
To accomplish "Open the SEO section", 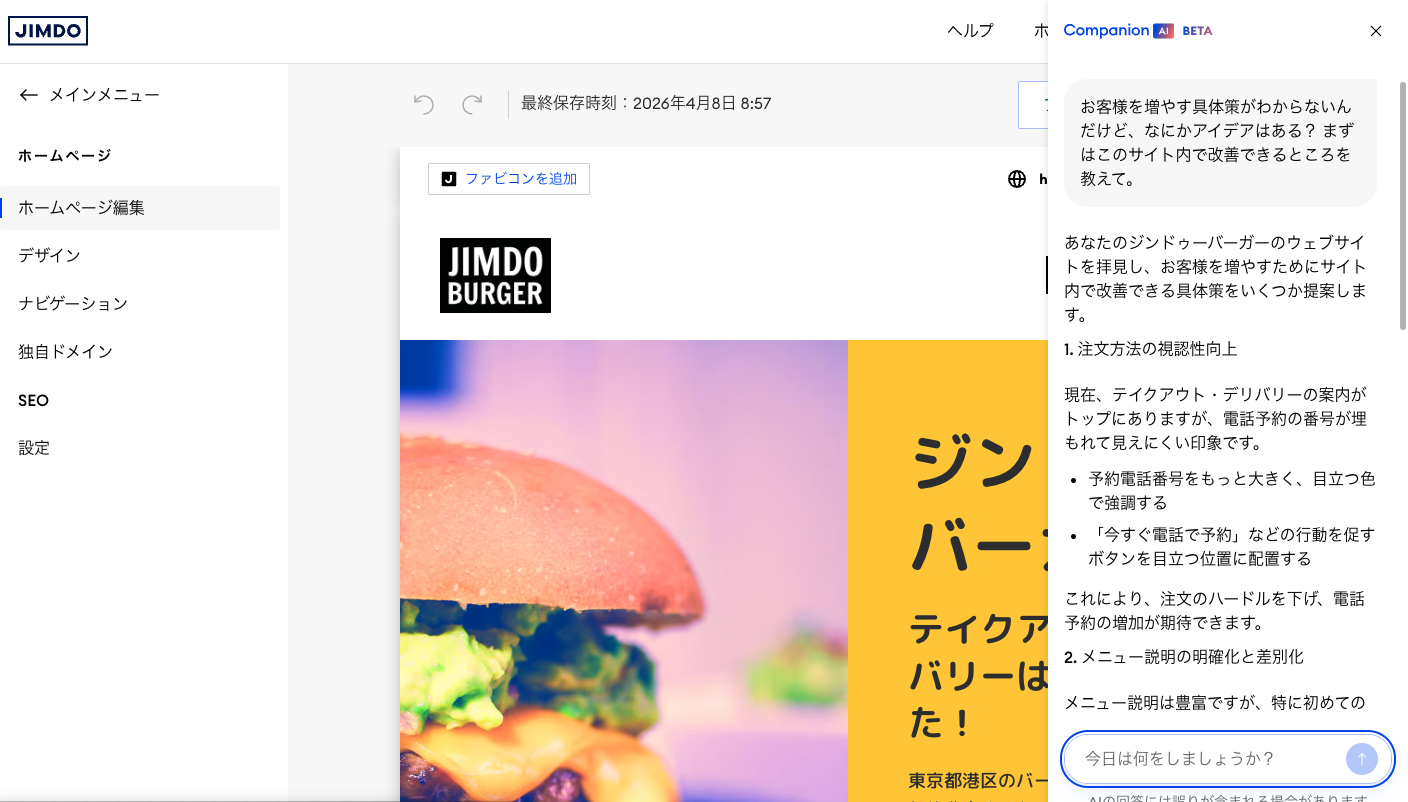I will [x=34, y=400].
